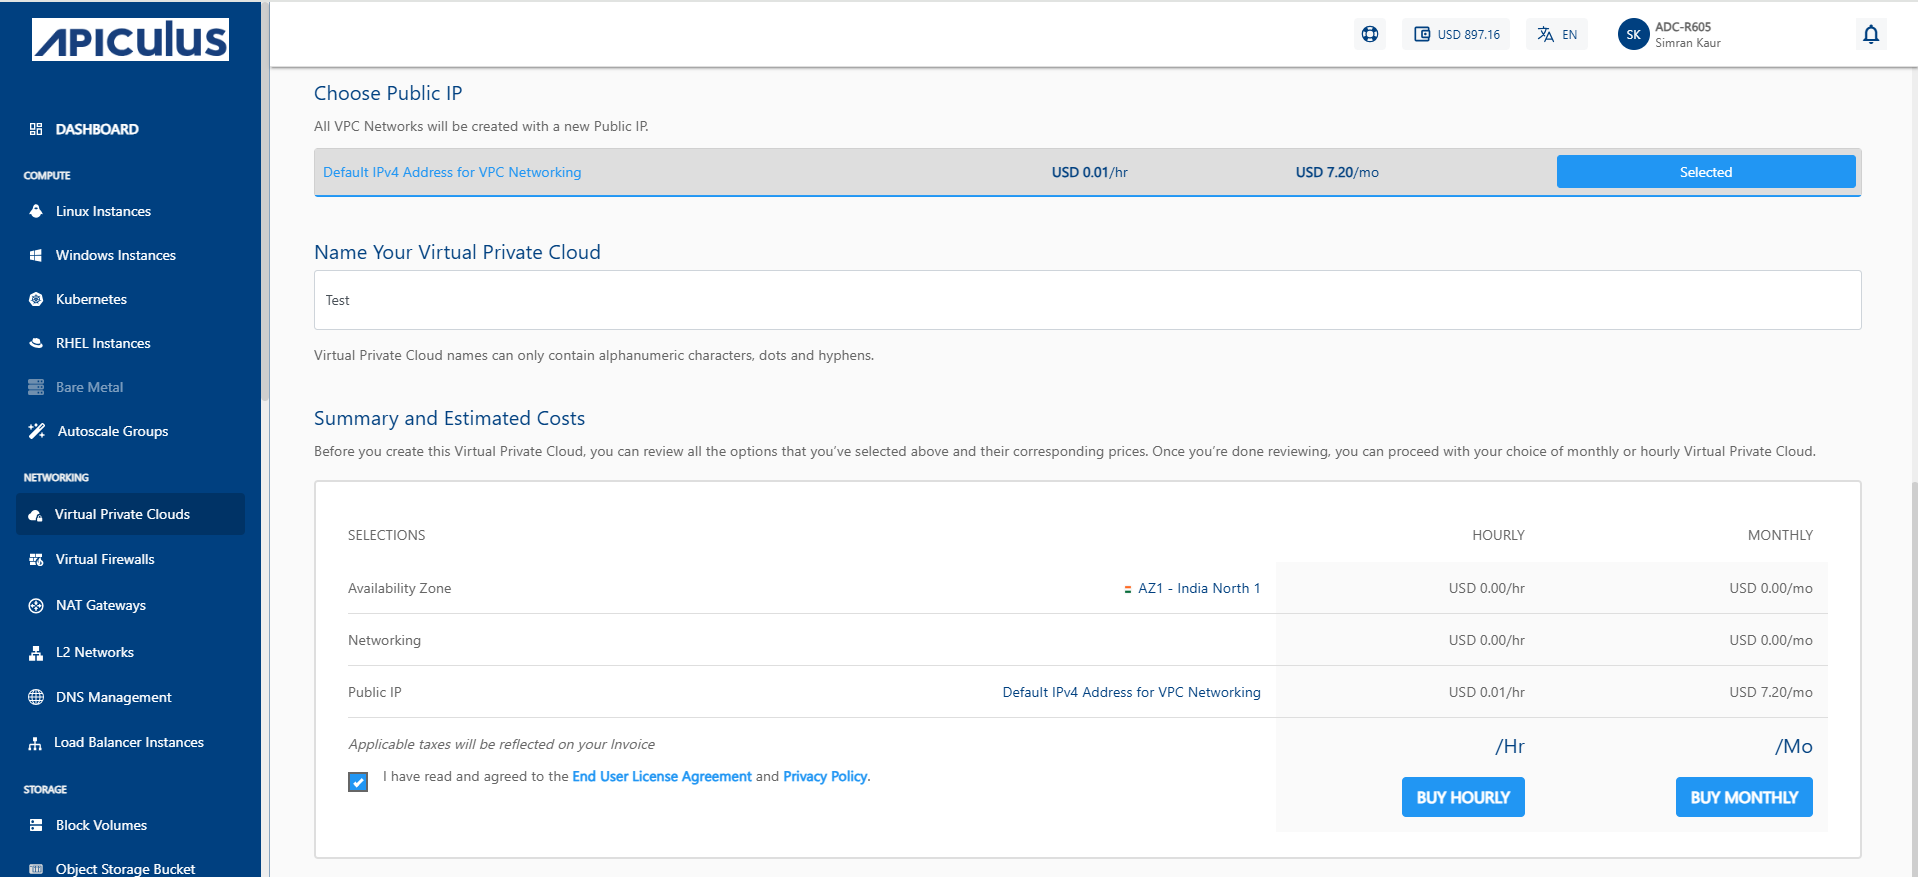Click the Apiculus logo

[130, 40]
